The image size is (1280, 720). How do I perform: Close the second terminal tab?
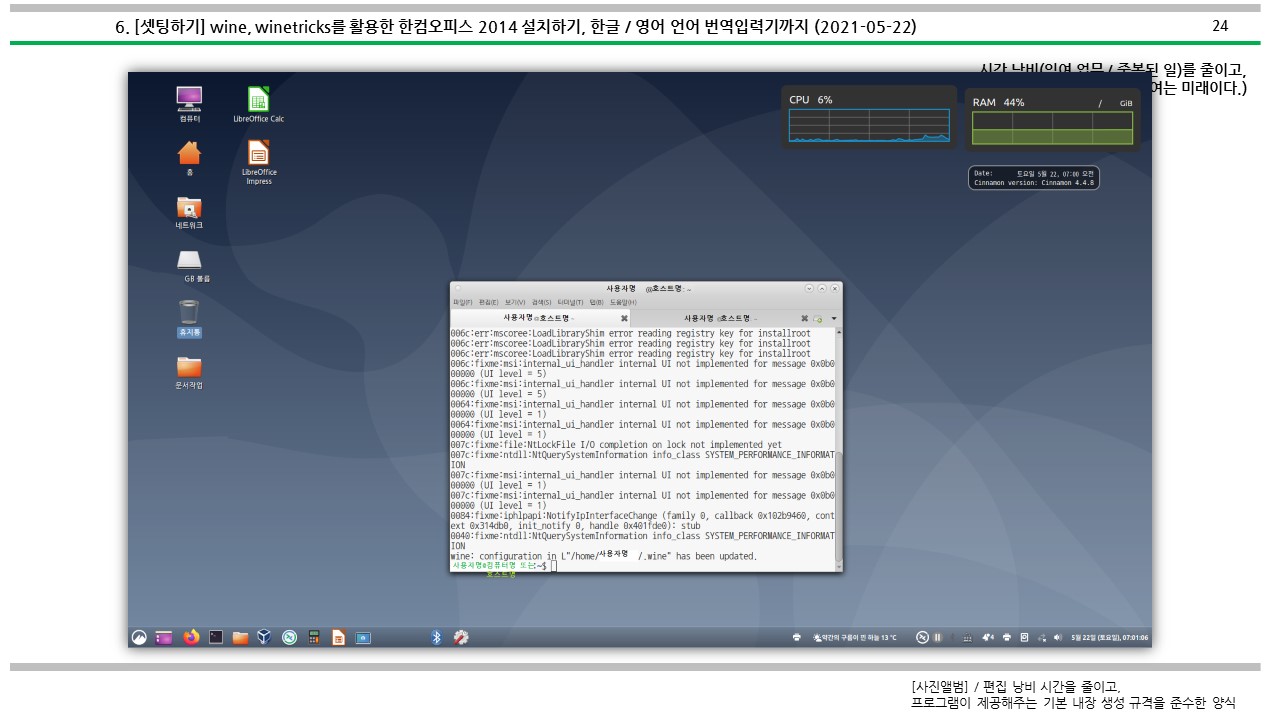[804, 318]
